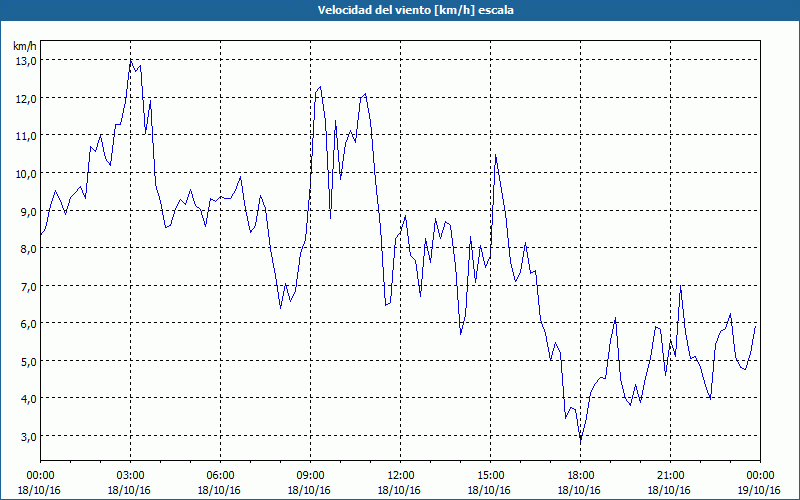Click the 15:00 time axis label
This screenshot has height=500, width=800.
click(490, 476)
